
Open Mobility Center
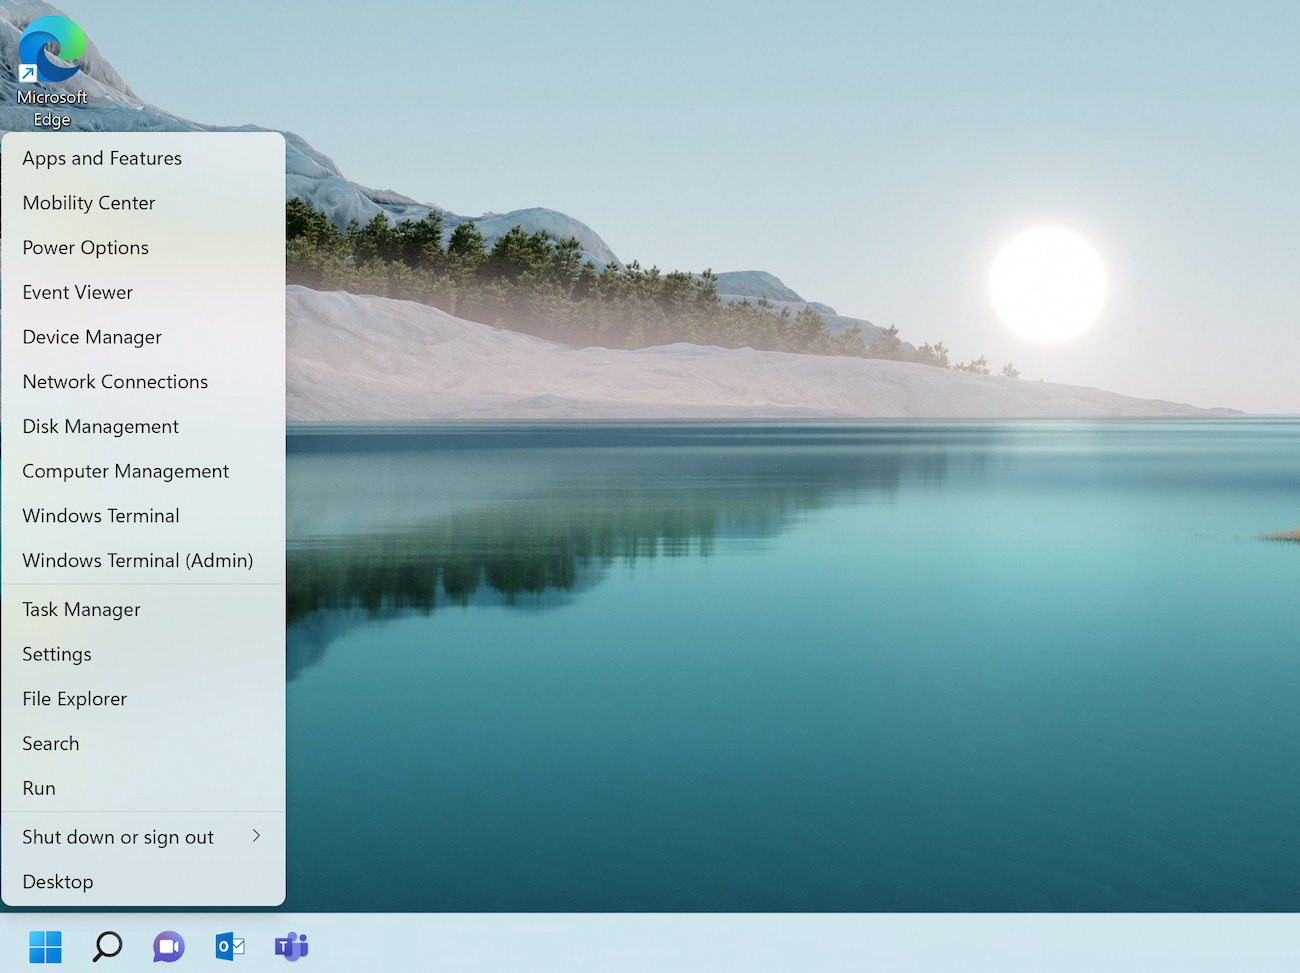pyautogui.click(x=89, y=203)
